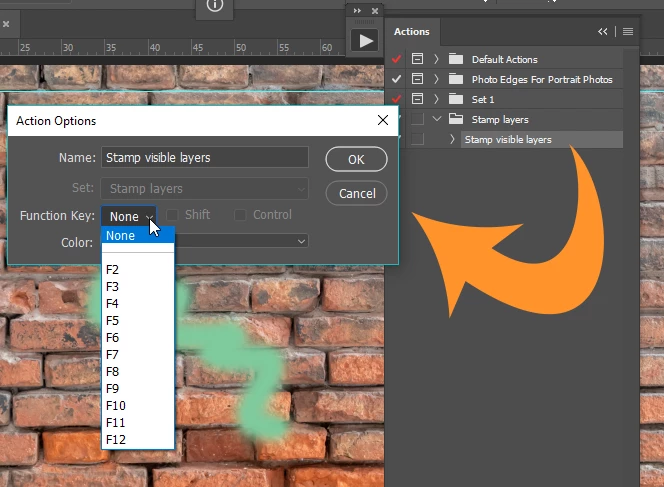Click the ruler at mark 50

coord(241,47)
